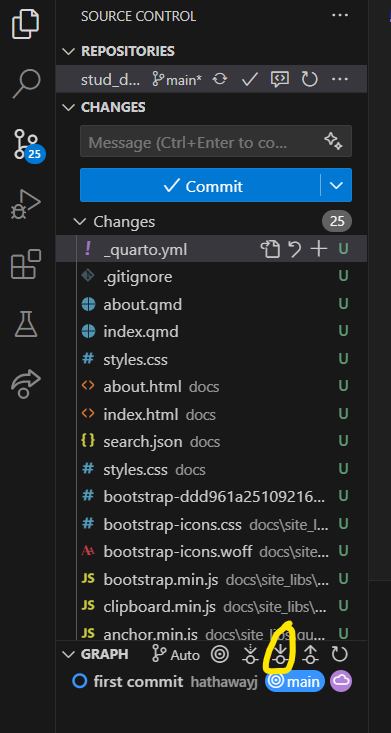Open file icon for _quarto.yml
Screen dimensions: 391x733
click(270, 249)
